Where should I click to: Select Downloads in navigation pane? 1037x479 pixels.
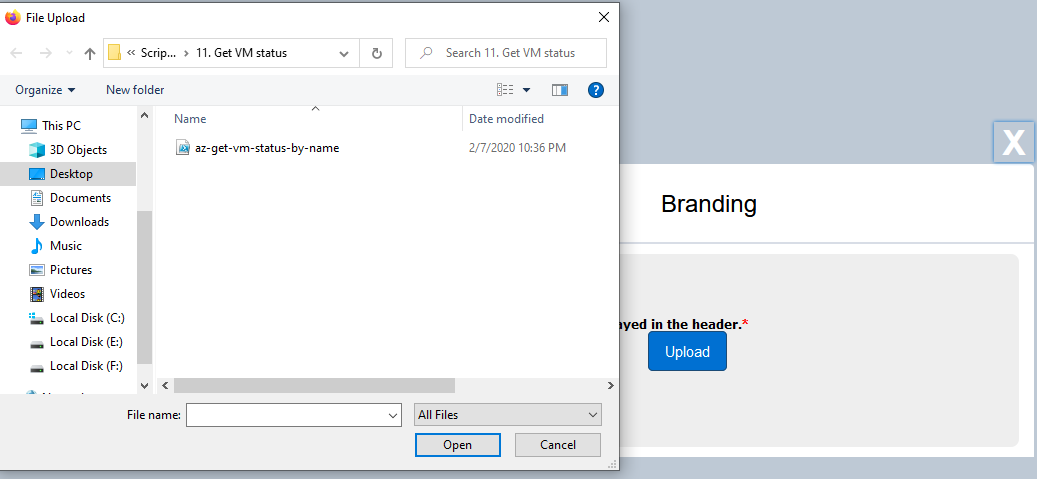79,222
